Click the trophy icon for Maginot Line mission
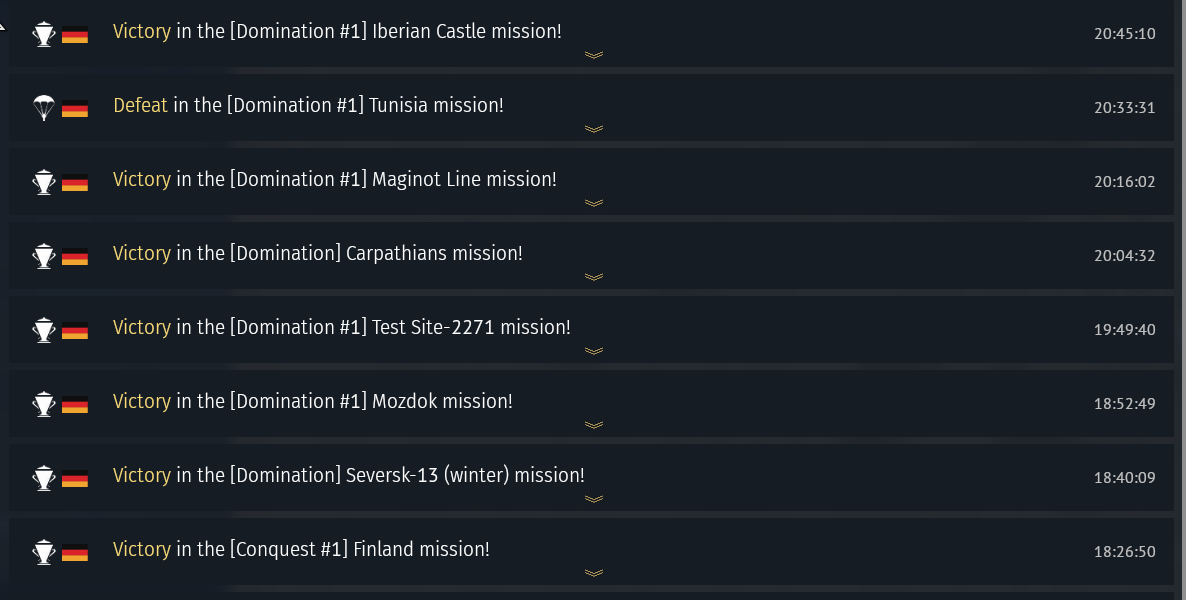Viewport: 1186px width, 600px height. click(x=44, y=182)
